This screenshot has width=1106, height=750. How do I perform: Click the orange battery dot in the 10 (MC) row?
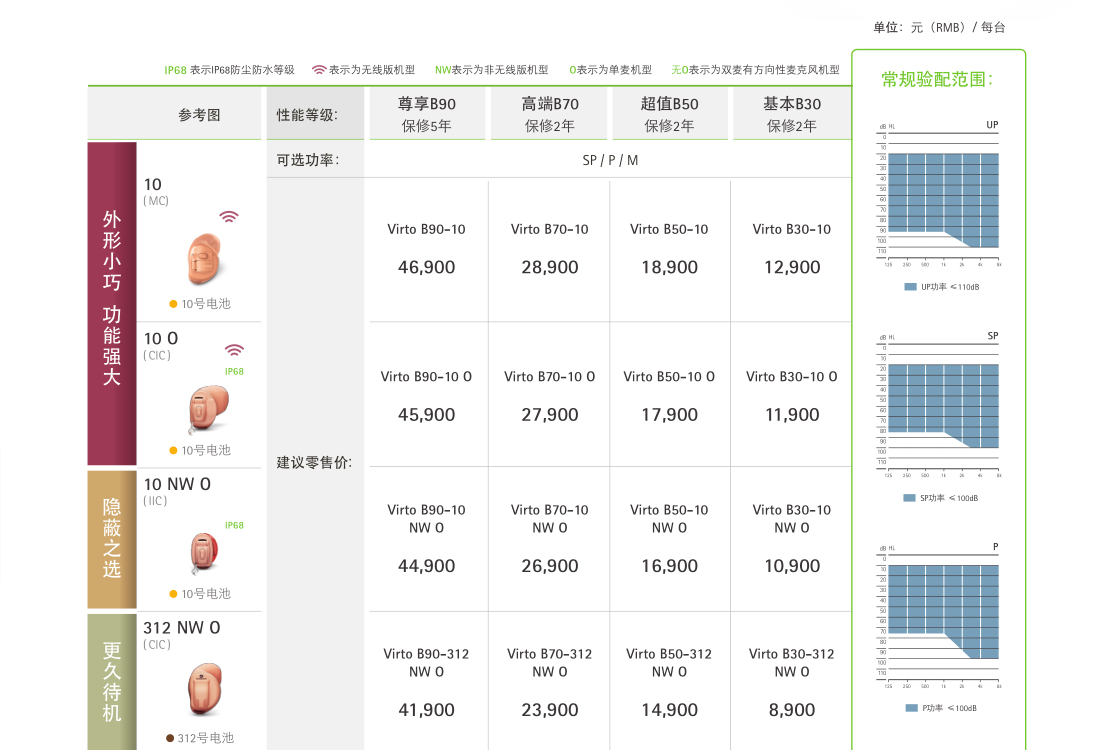[x=173, y=304]
